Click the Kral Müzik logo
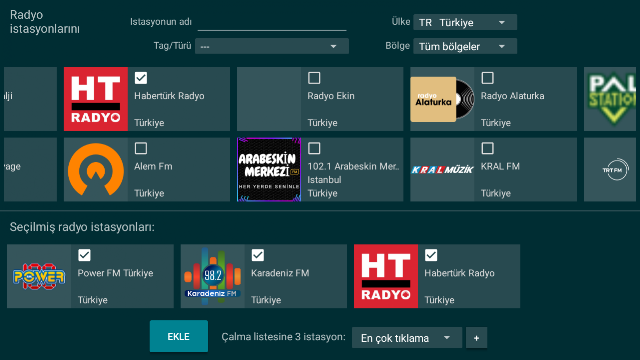Viewport: 640px width, 360px height. coord(442,169)
